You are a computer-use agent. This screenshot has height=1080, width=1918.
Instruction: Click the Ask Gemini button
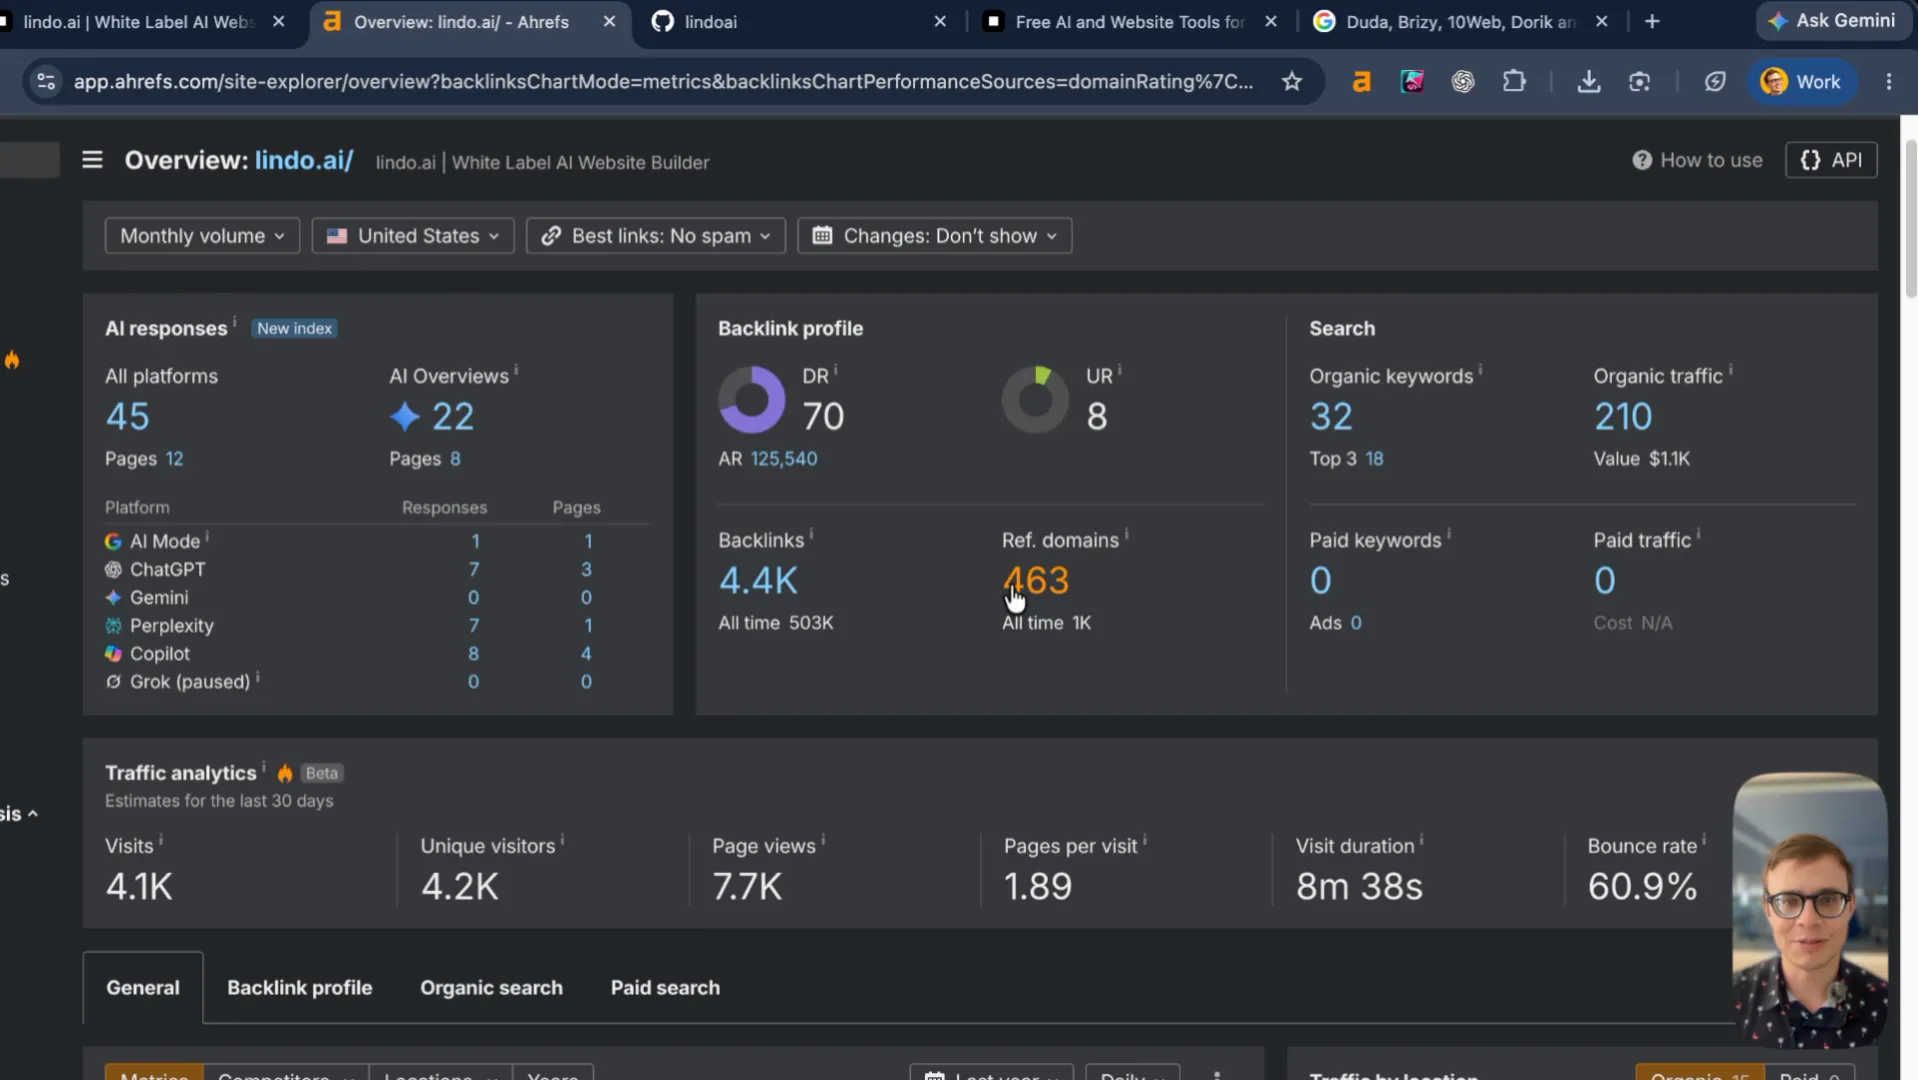[1832, 21]
